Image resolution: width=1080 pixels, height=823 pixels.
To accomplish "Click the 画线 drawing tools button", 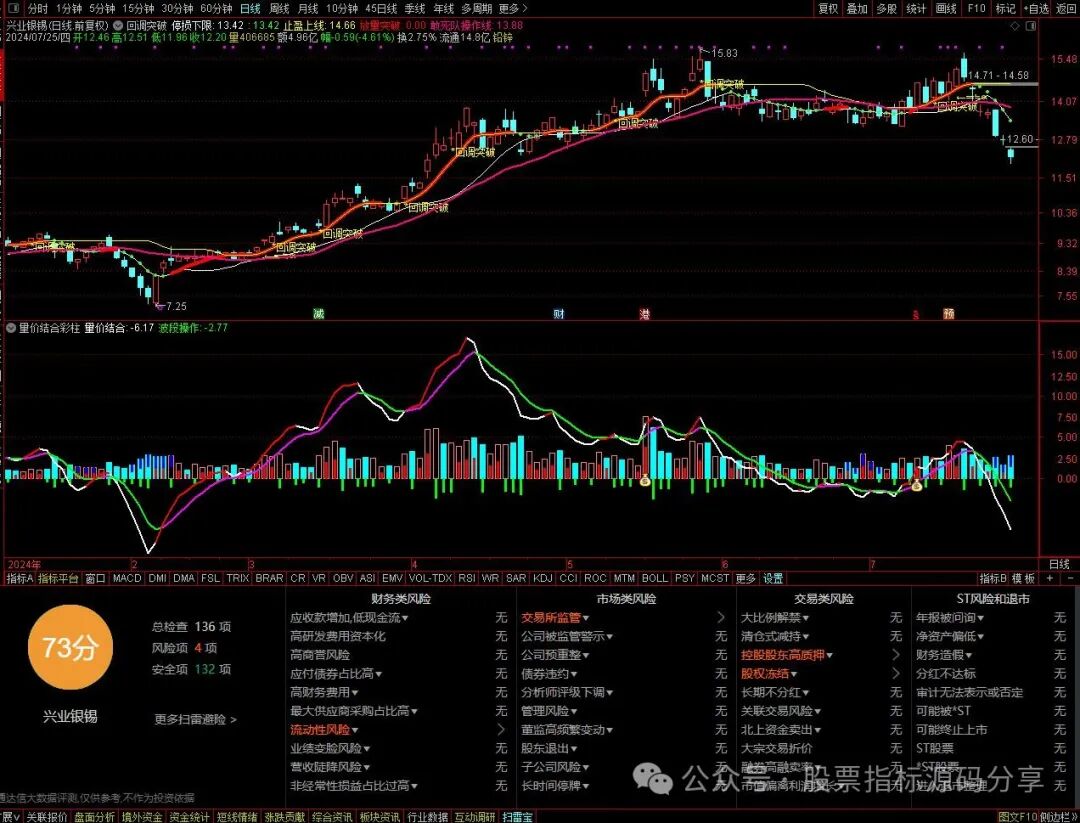I will [x=946, y=8].
